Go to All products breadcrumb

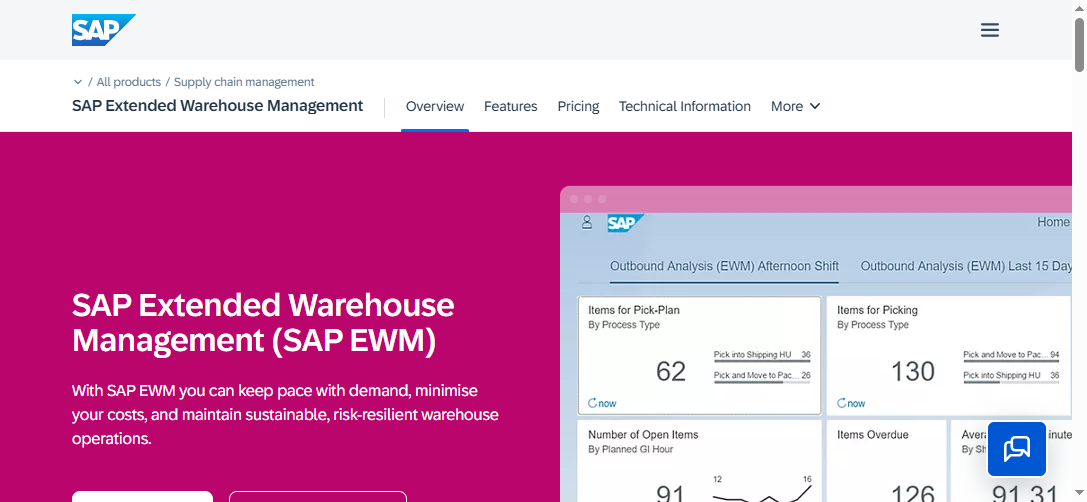tap(128, 82)
